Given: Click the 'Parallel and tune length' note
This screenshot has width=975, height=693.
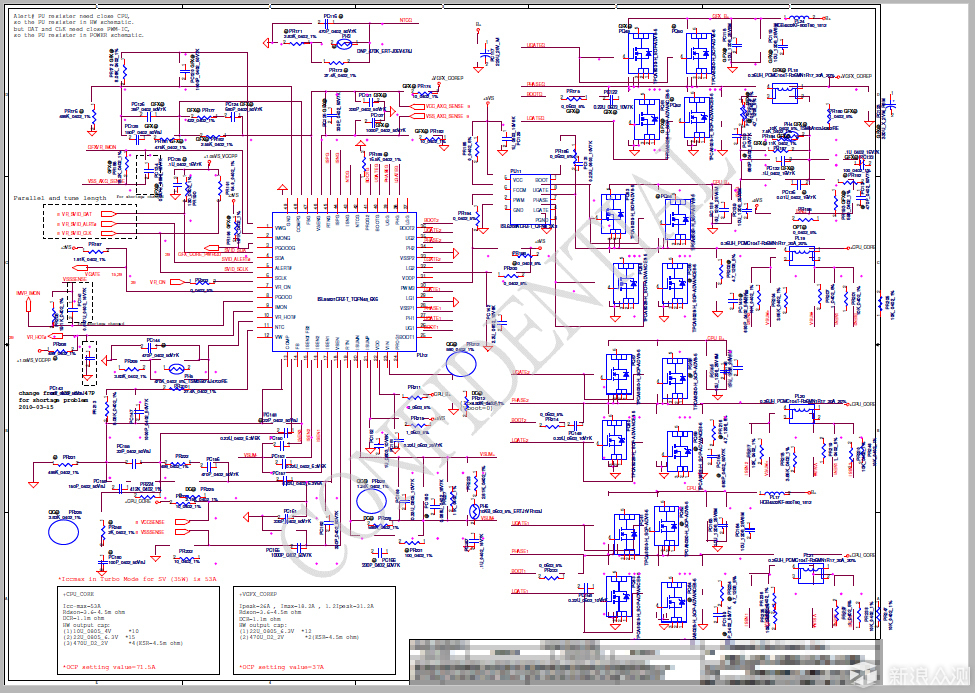Looking at the screenshot, I should tap(60, 198).
